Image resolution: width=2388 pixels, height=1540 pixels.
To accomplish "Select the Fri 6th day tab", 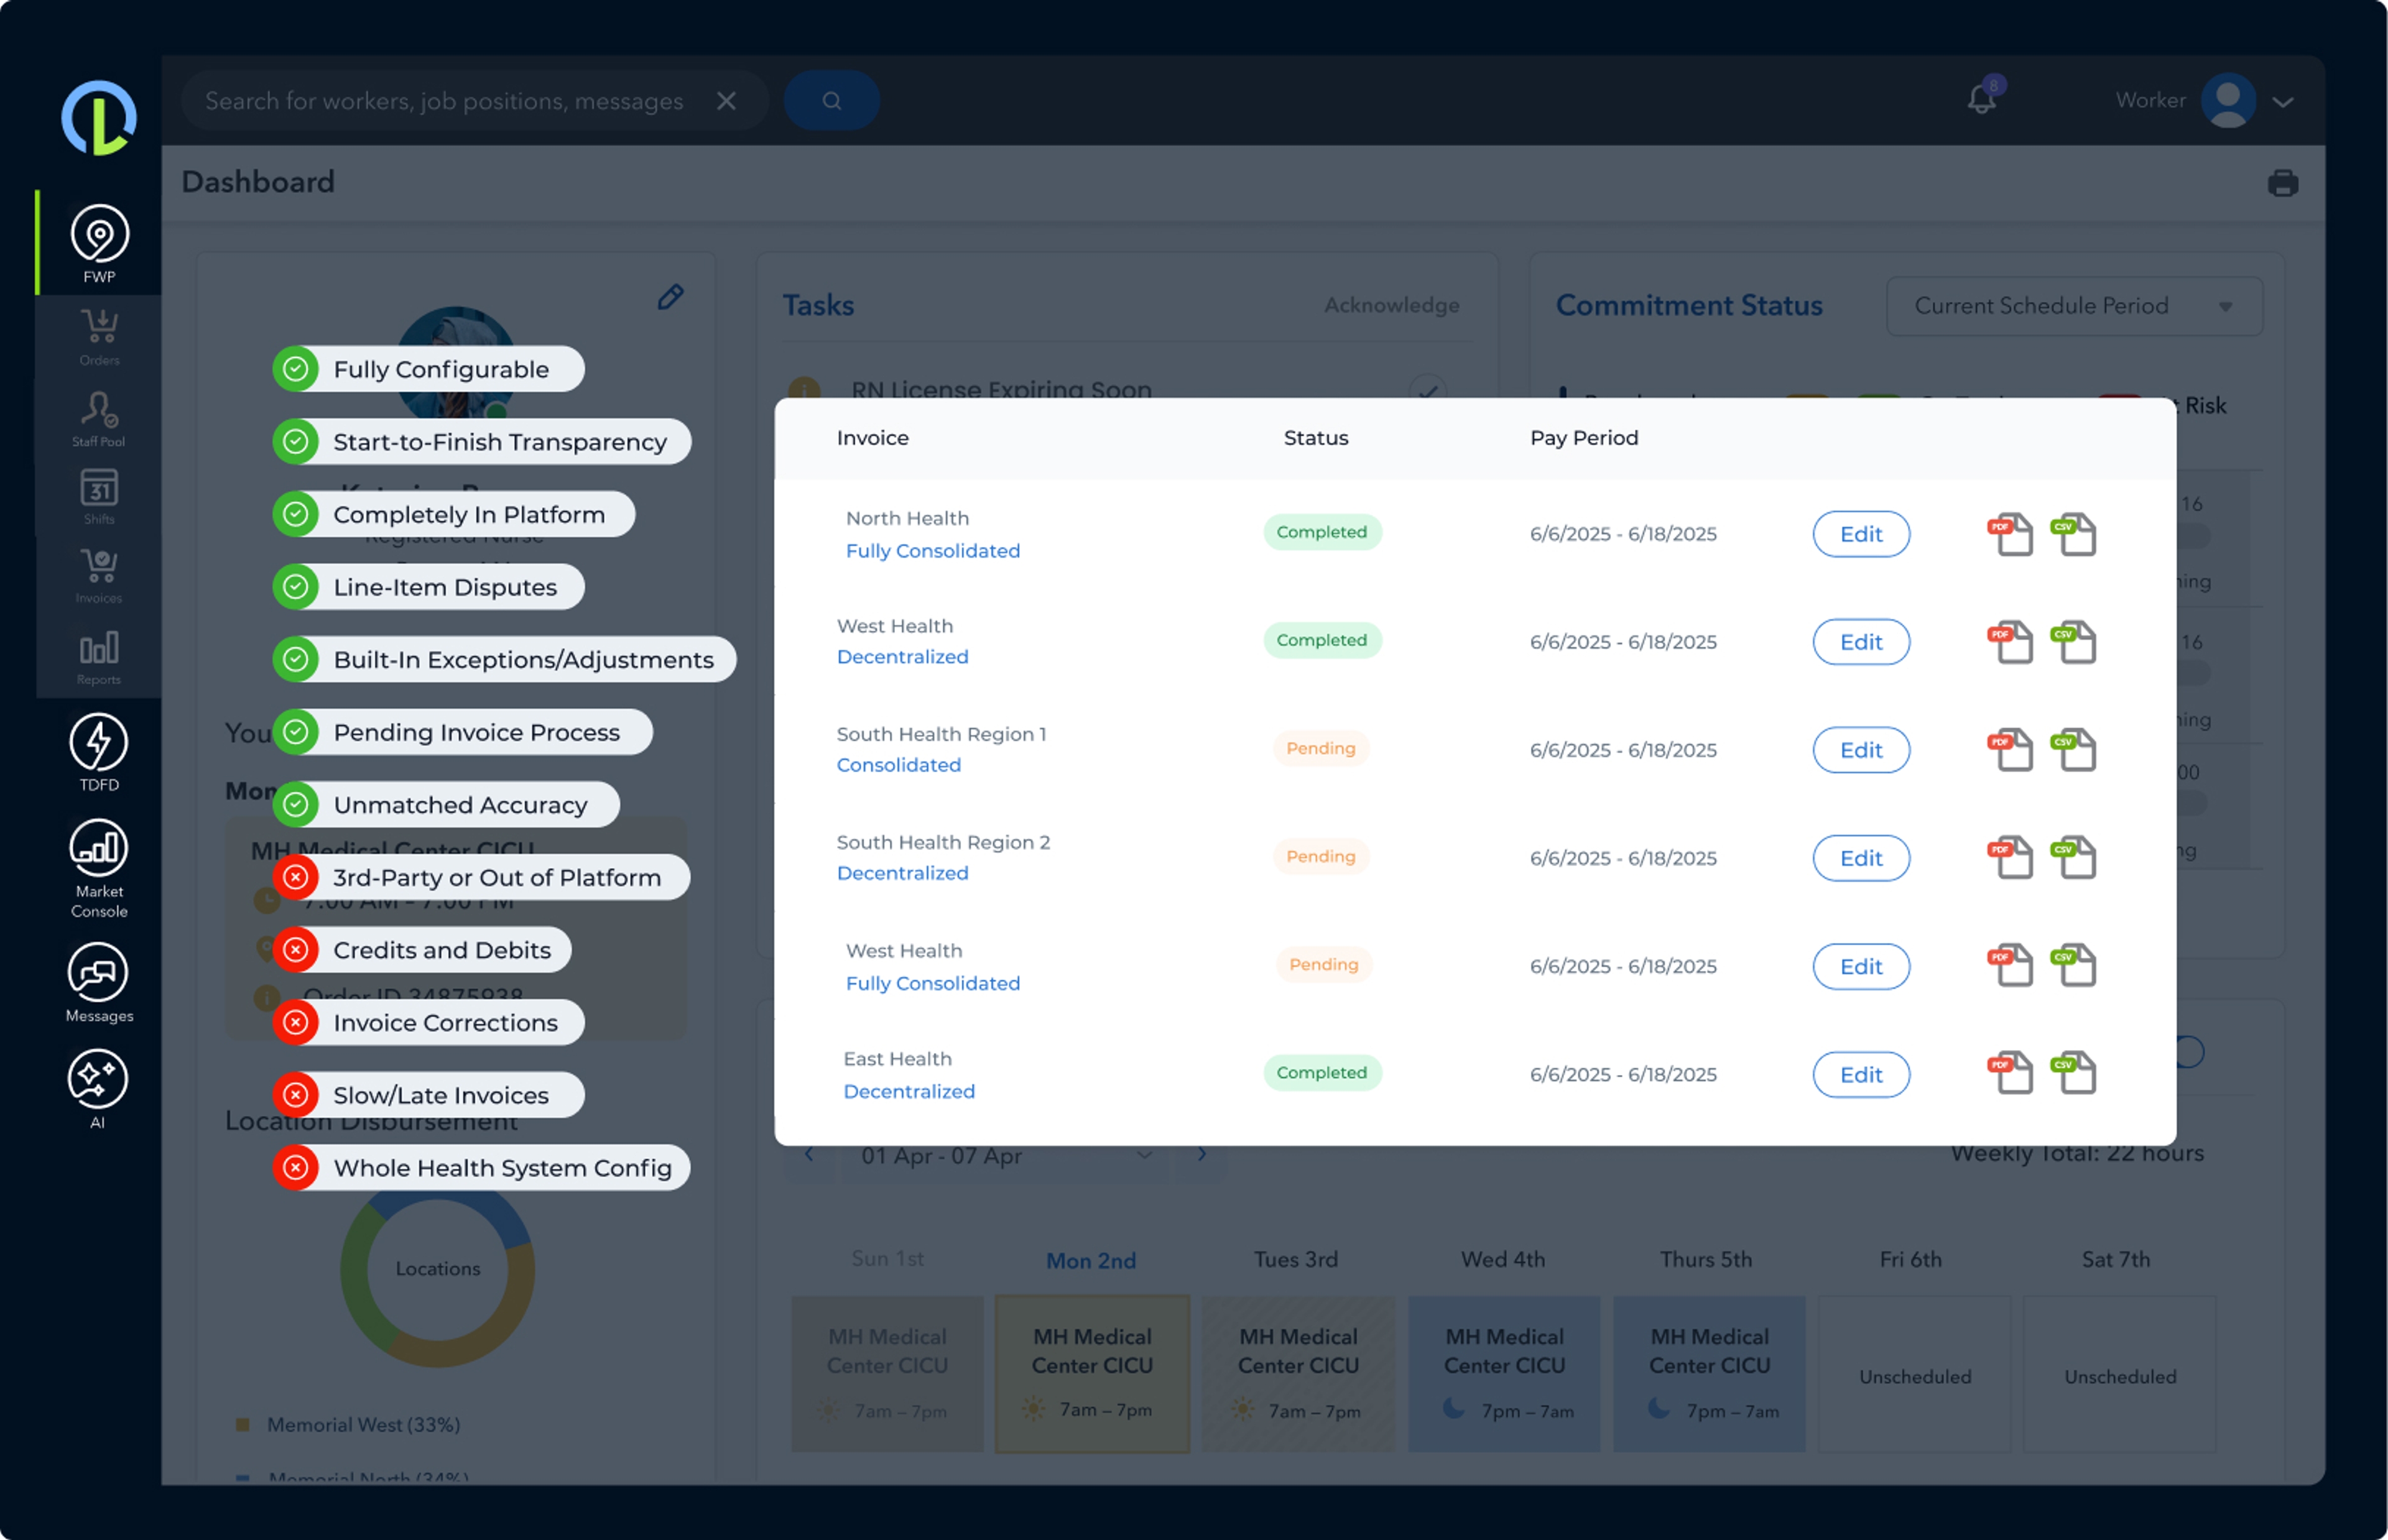I will [1911, 1260].
